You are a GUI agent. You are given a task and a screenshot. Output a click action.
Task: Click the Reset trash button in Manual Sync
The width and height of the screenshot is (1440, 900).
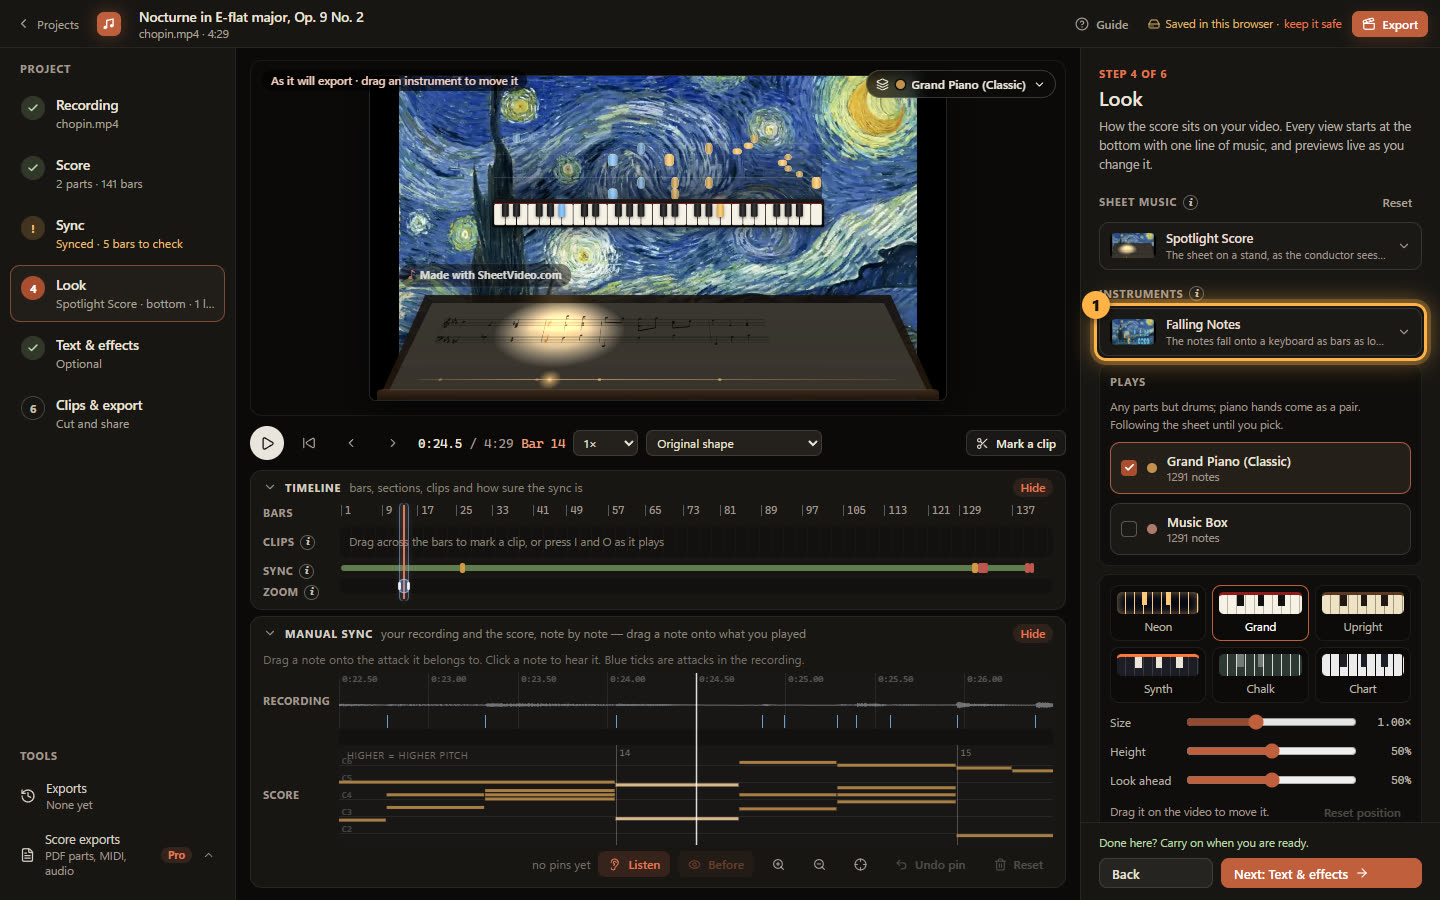coord(1019,865)
